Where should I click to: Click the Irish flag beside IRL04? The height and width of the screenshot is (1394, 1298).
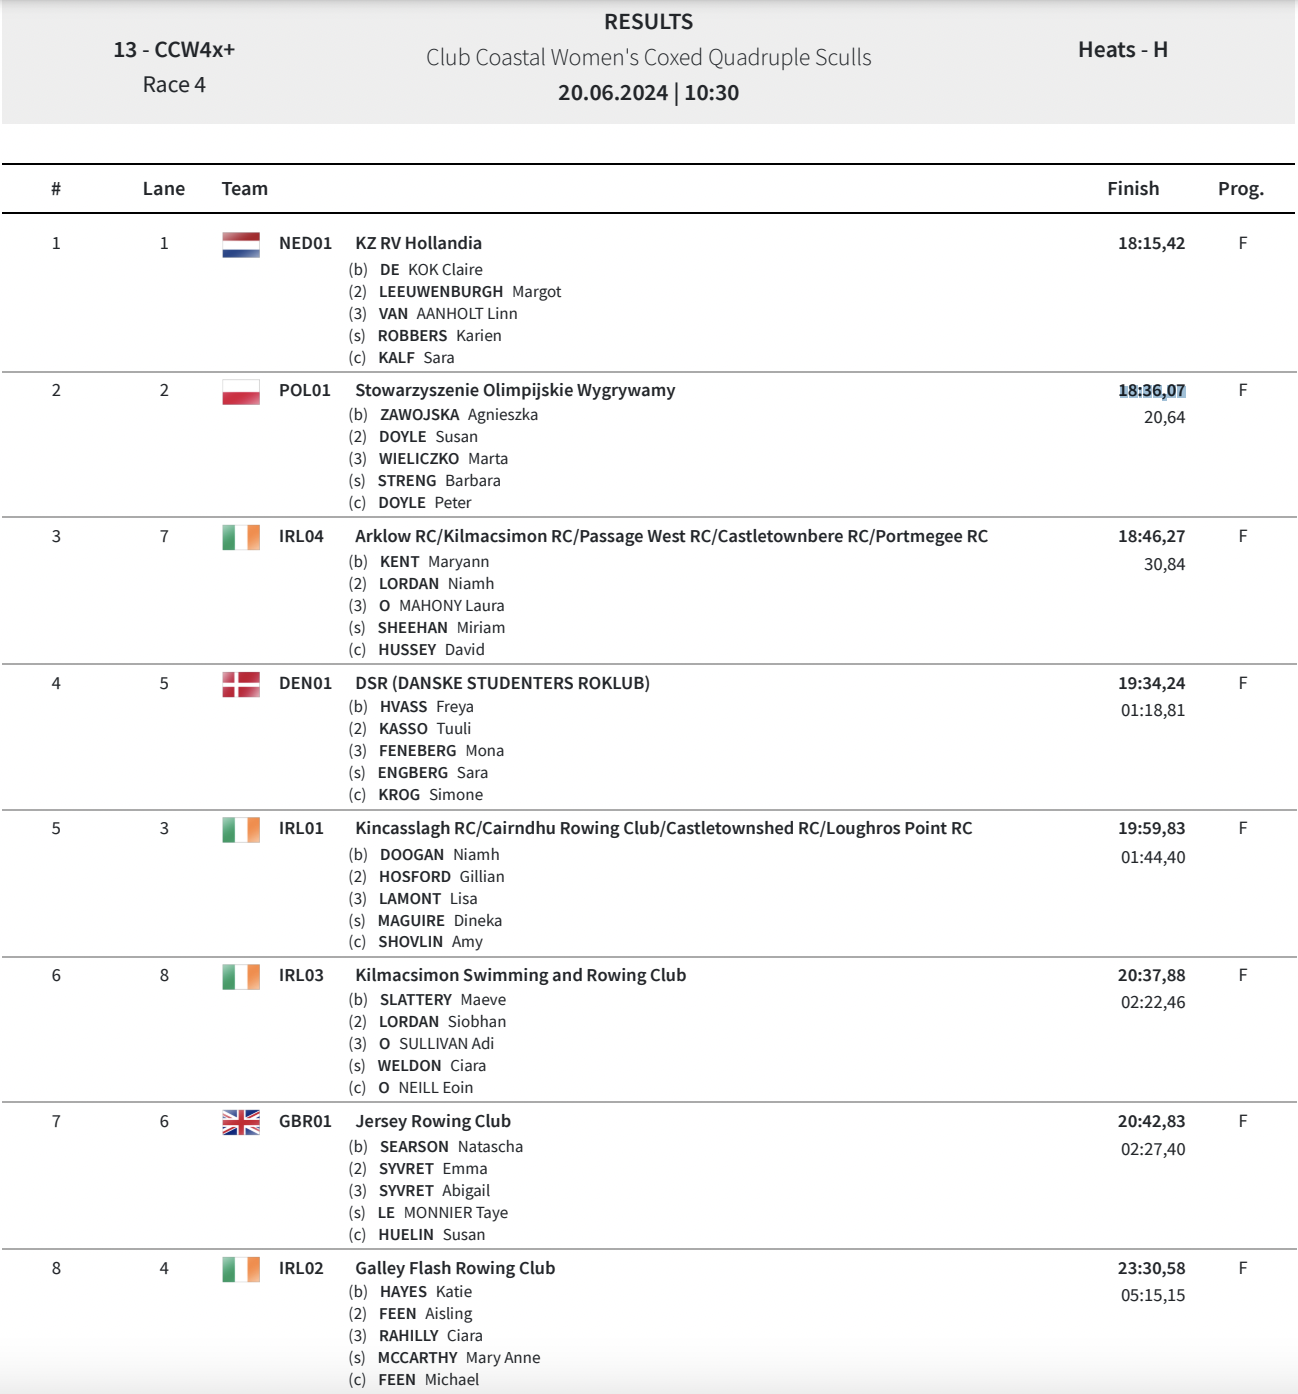(x=241, y=537)
